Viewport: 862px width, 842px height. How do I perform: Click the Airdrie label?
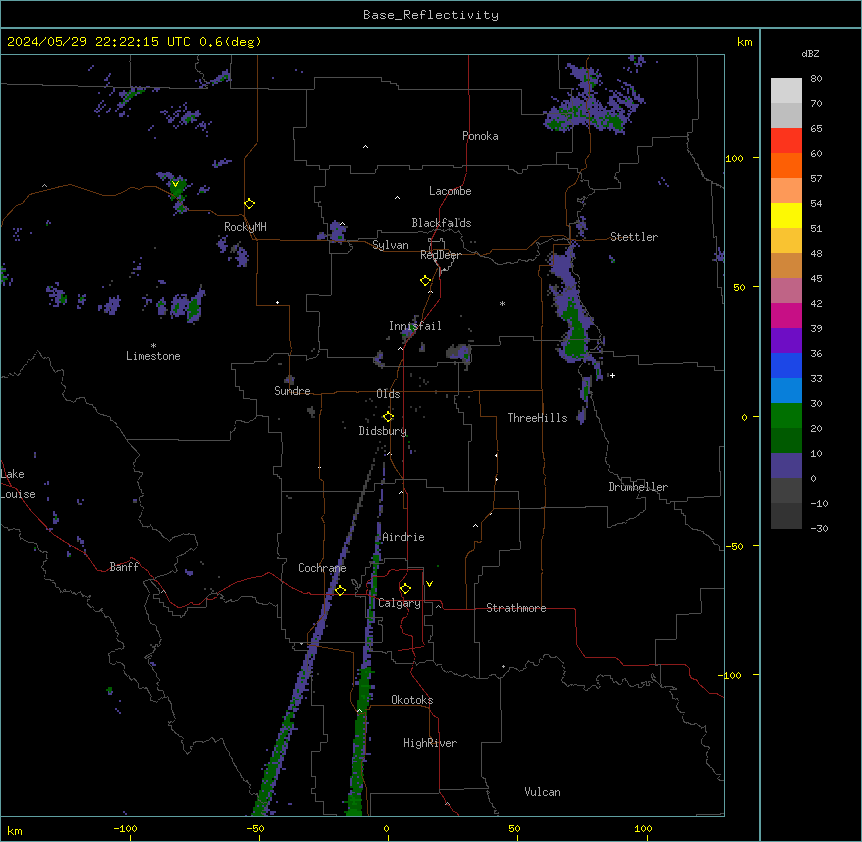coord(404,537)
